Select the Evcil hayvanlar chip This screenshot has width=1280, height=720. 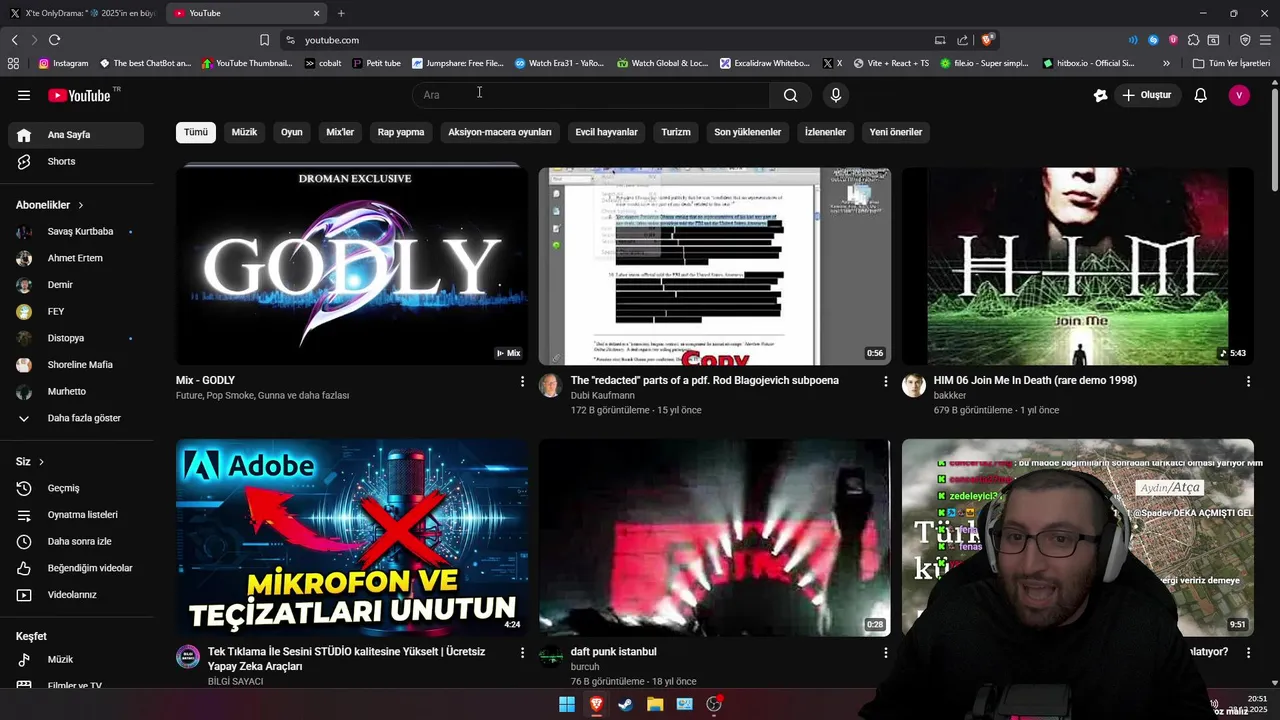click(606, 132)
